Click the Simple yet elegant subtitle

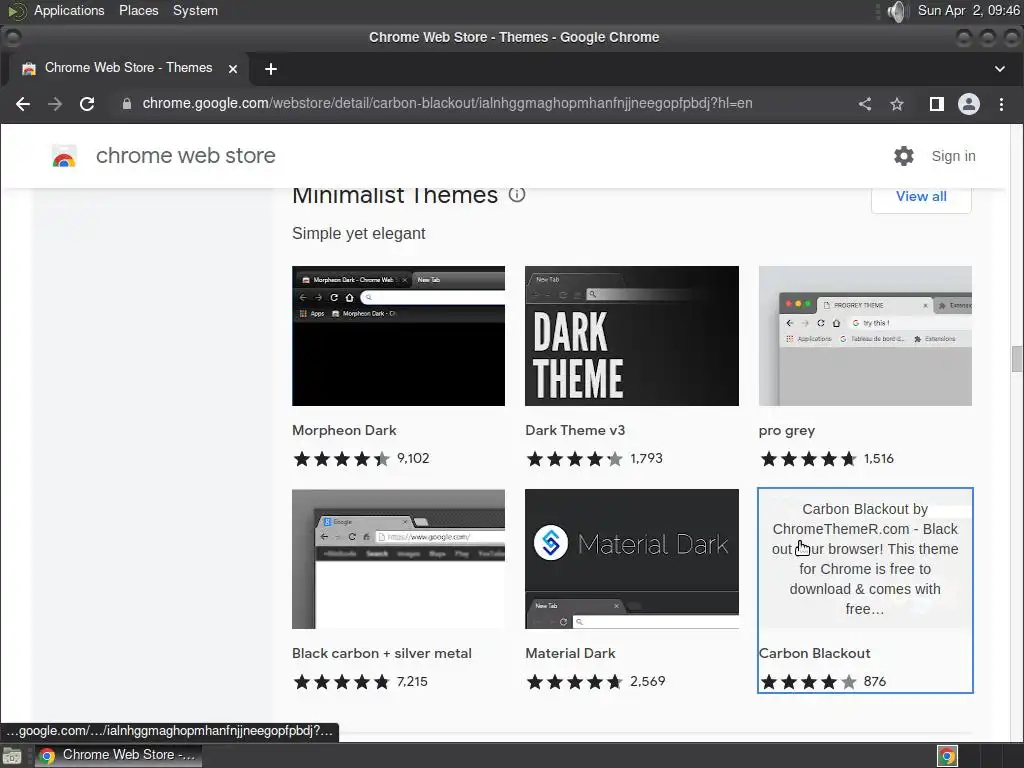359,234
